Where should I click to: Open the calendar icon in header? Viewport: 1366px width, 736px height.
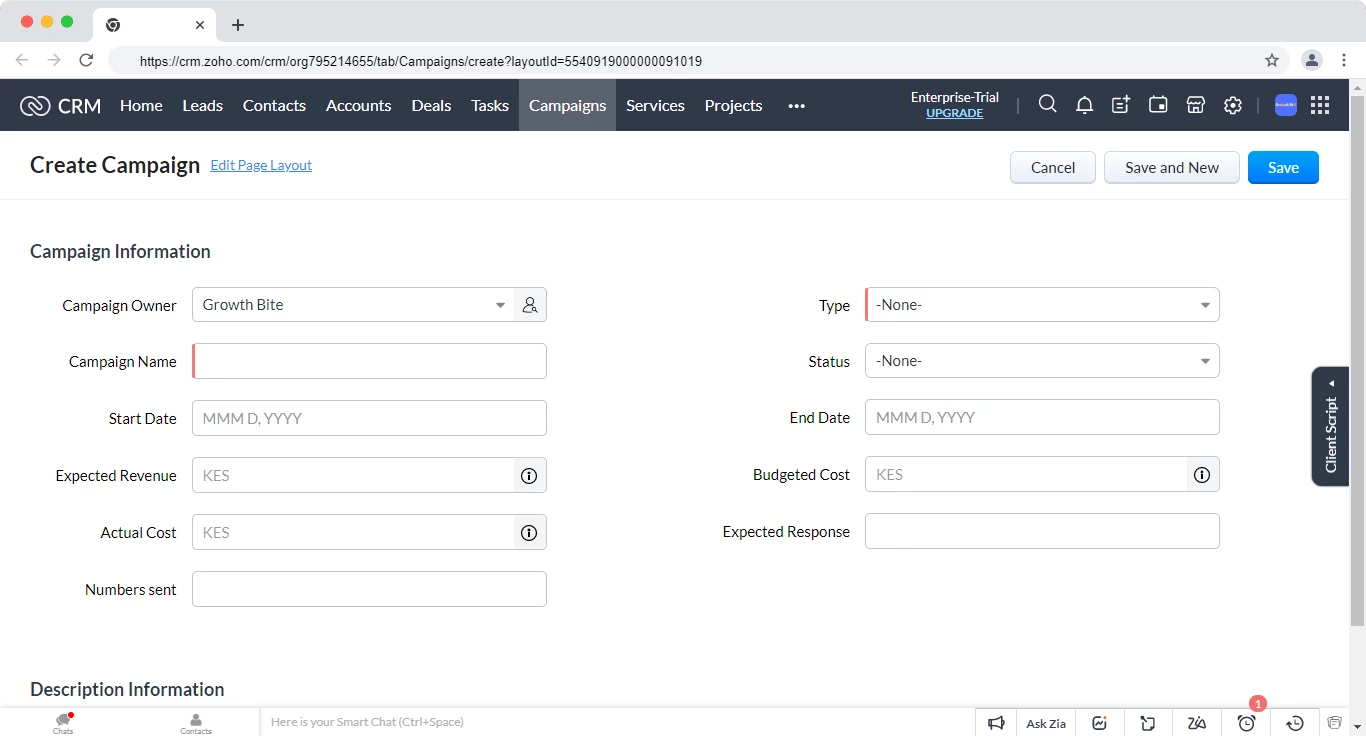tap(1158, 104)
